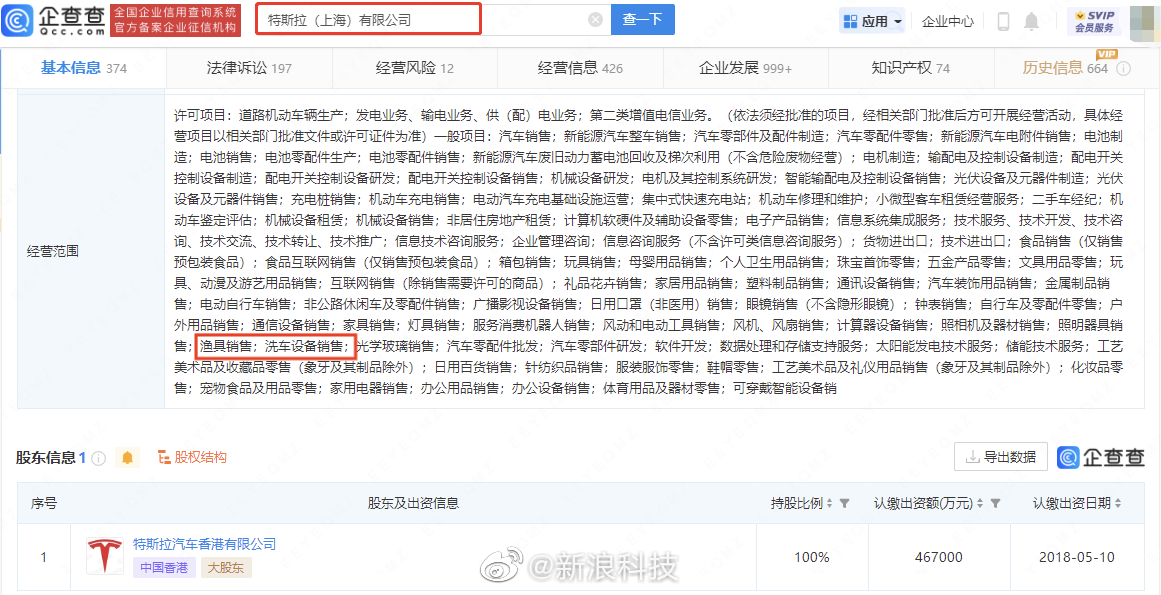Viewport: 1161px width, 595px height.
Task: Open the notification bell in header
Action: pos(1031,21)
